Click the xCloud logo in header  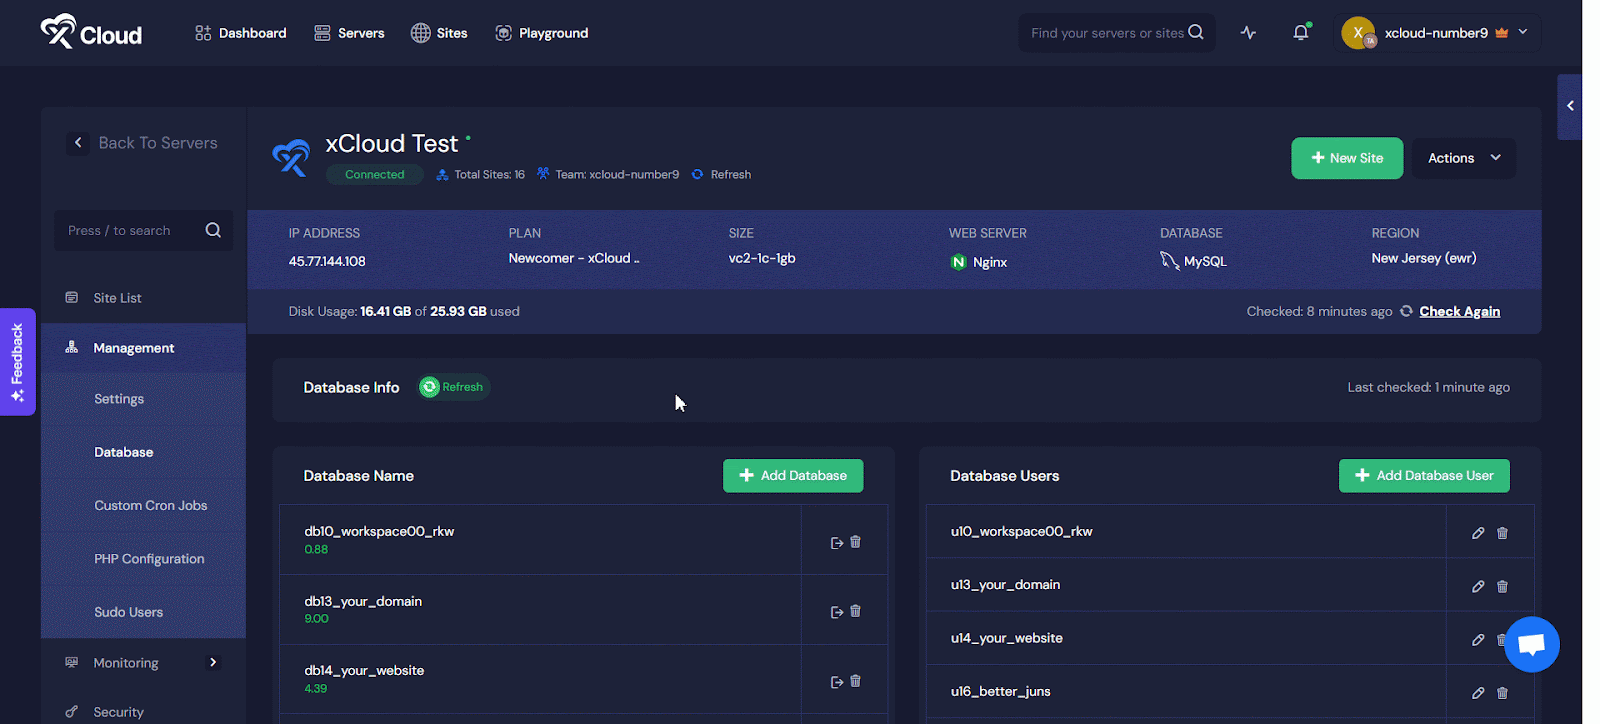point(91,32)
